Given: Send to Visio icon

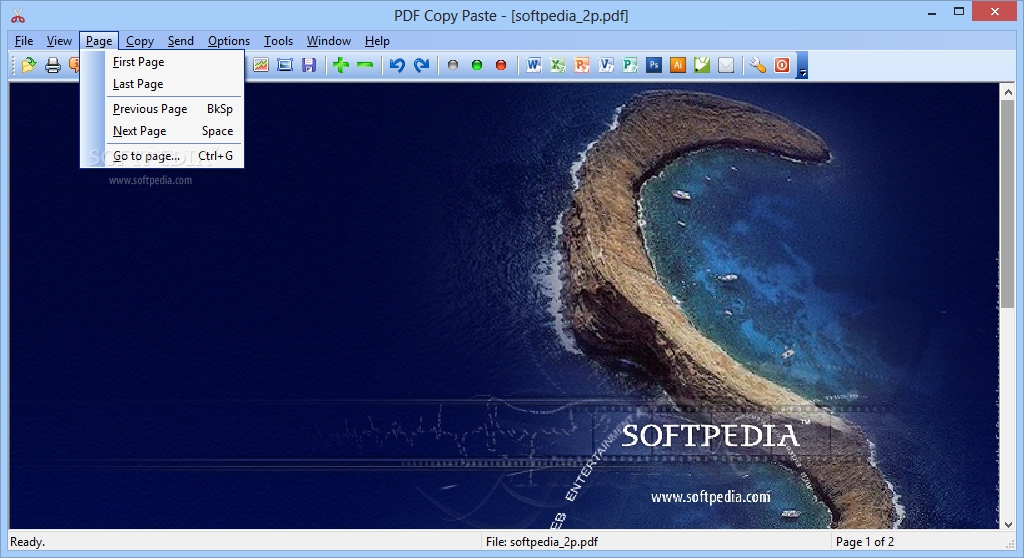Looking at the screenshot, I should click(606, 65).
